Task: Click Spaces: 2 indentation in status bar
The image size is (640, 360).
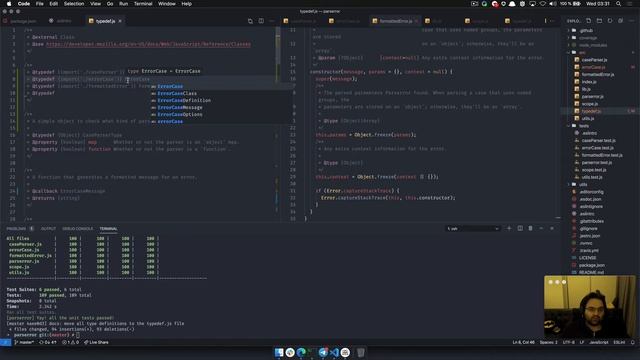Action: [548, 342]
